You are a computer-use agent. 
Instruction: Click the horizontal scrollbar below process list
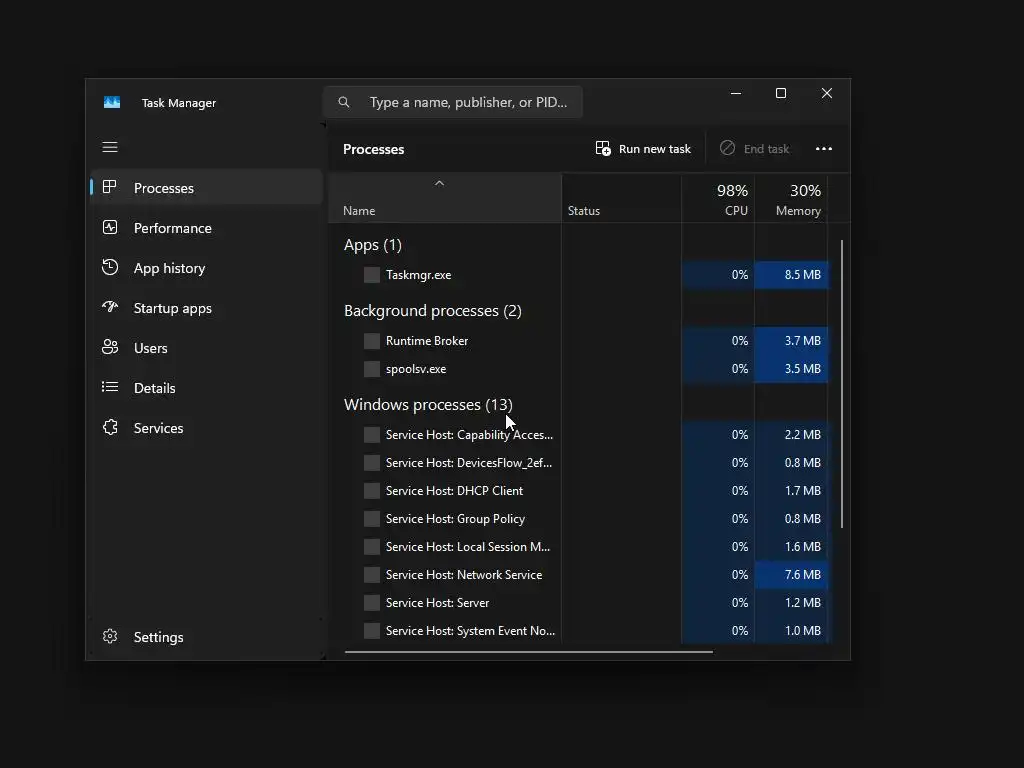[528, 651]
